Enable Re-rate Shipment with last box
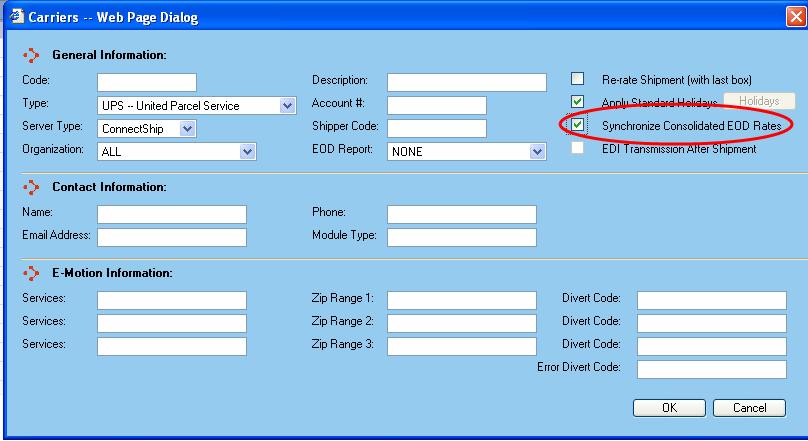 (577, 79)
